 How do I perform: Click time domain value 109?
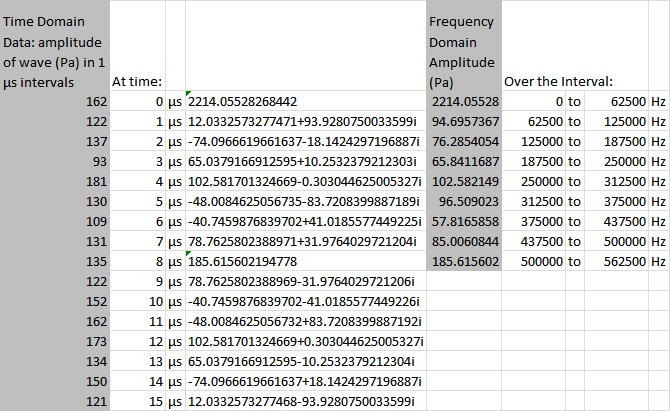(55, 221)
